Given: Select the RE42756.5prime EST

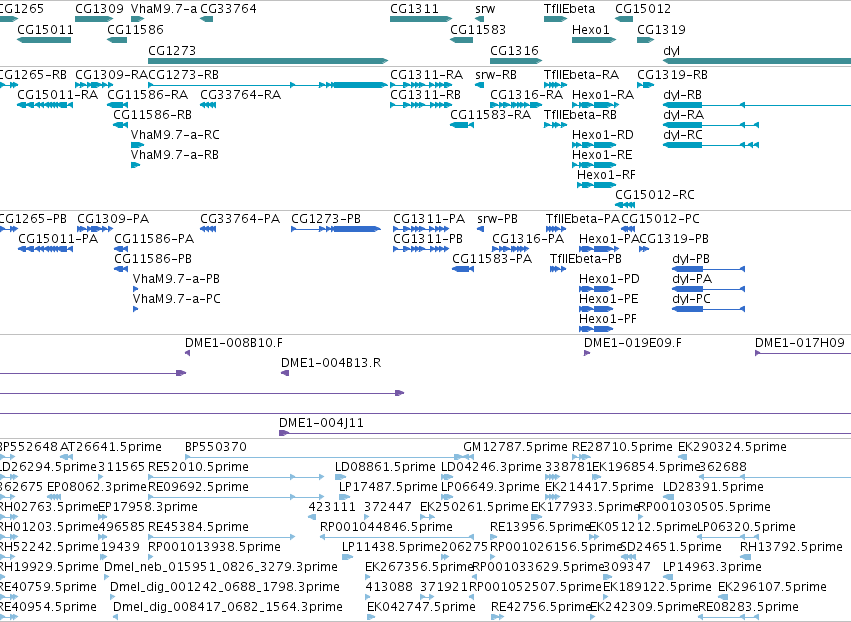Looking at the screenshot, I should click(x=497, y=617).
